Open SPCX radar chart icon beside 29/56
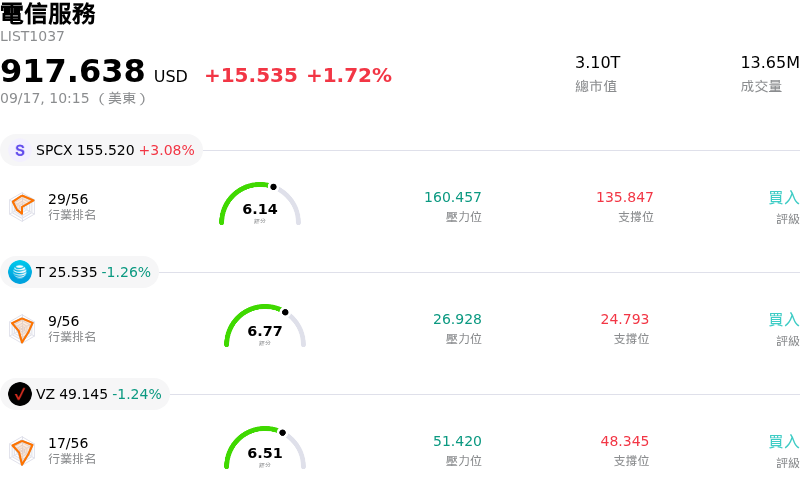800x488 pixels. (22, 207)
